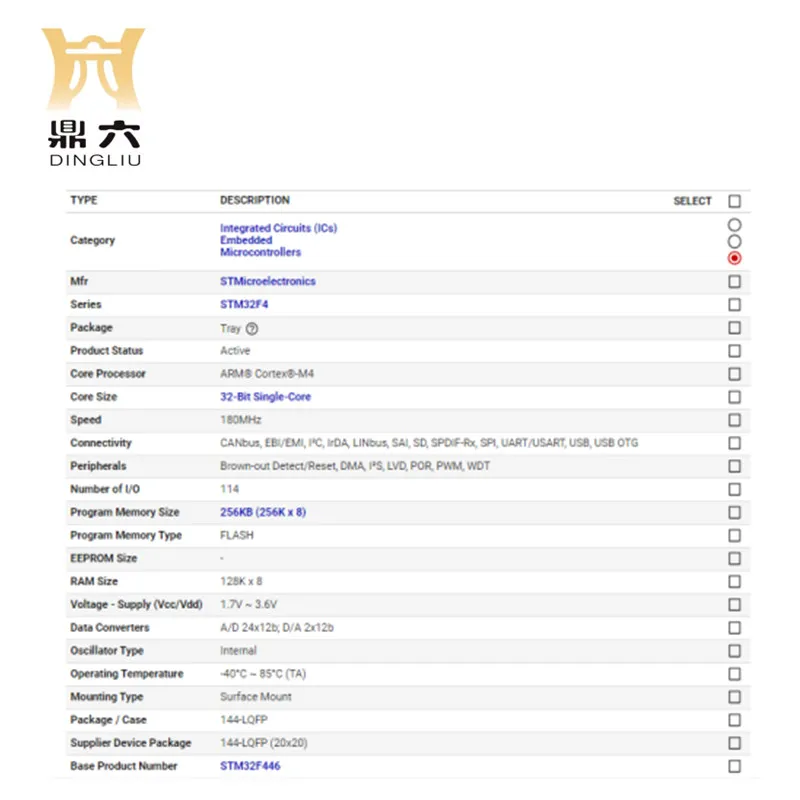Click the CANbus connectivity list text
The width and height of the screenshot is (800, 800).
tap(429, 442)
